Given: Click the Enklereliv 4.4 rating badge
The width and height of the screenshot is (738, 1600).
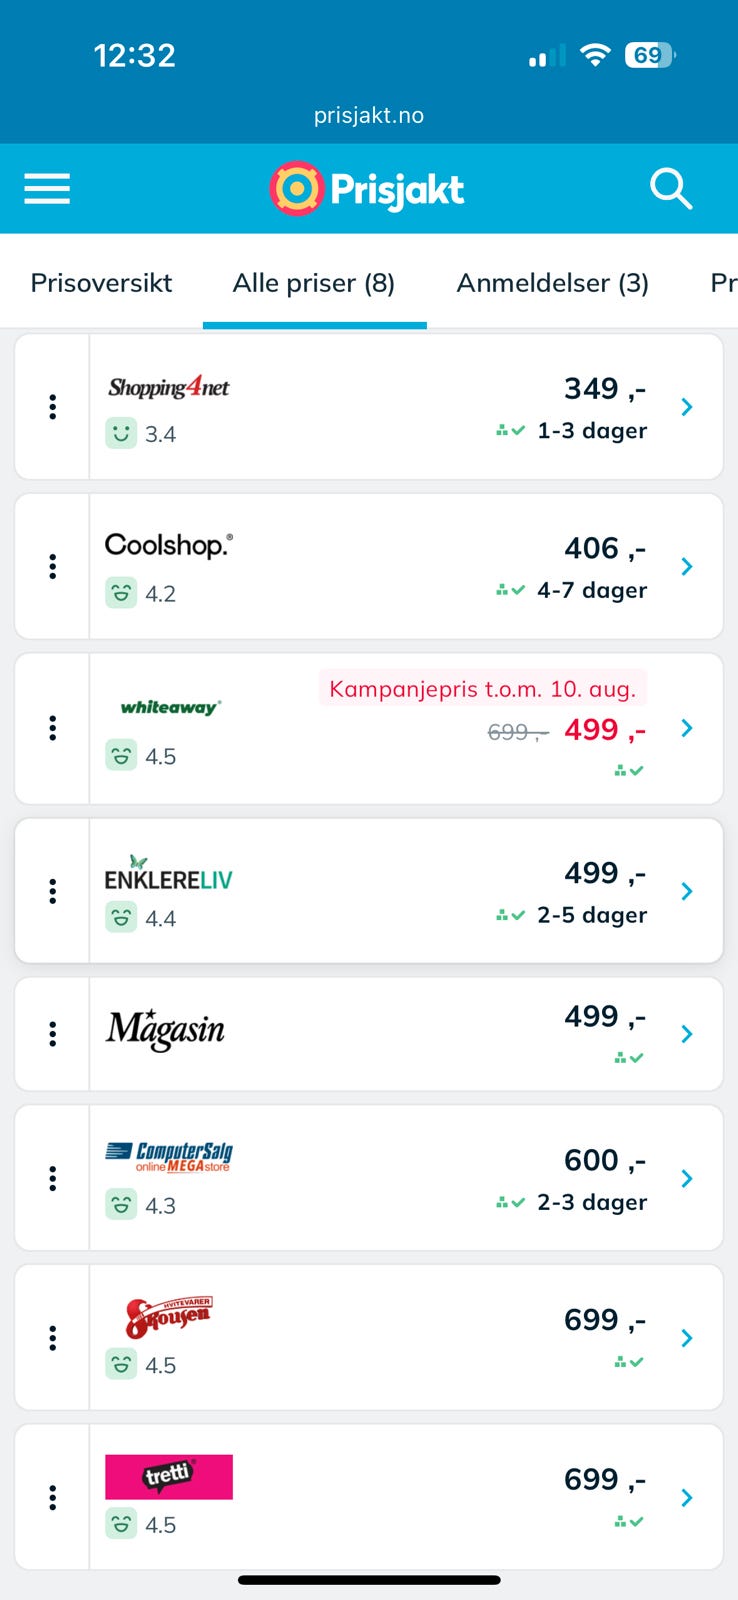Looking at the screenshot, I should [141, 918].
